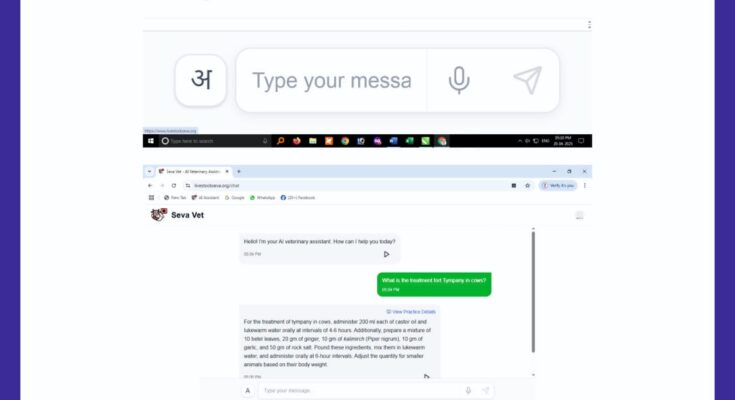Image resolution: width=735 pixels, height=400 pixels.
Task: Play audio of the AI greeting message
Action: click(x=386, y=254)
